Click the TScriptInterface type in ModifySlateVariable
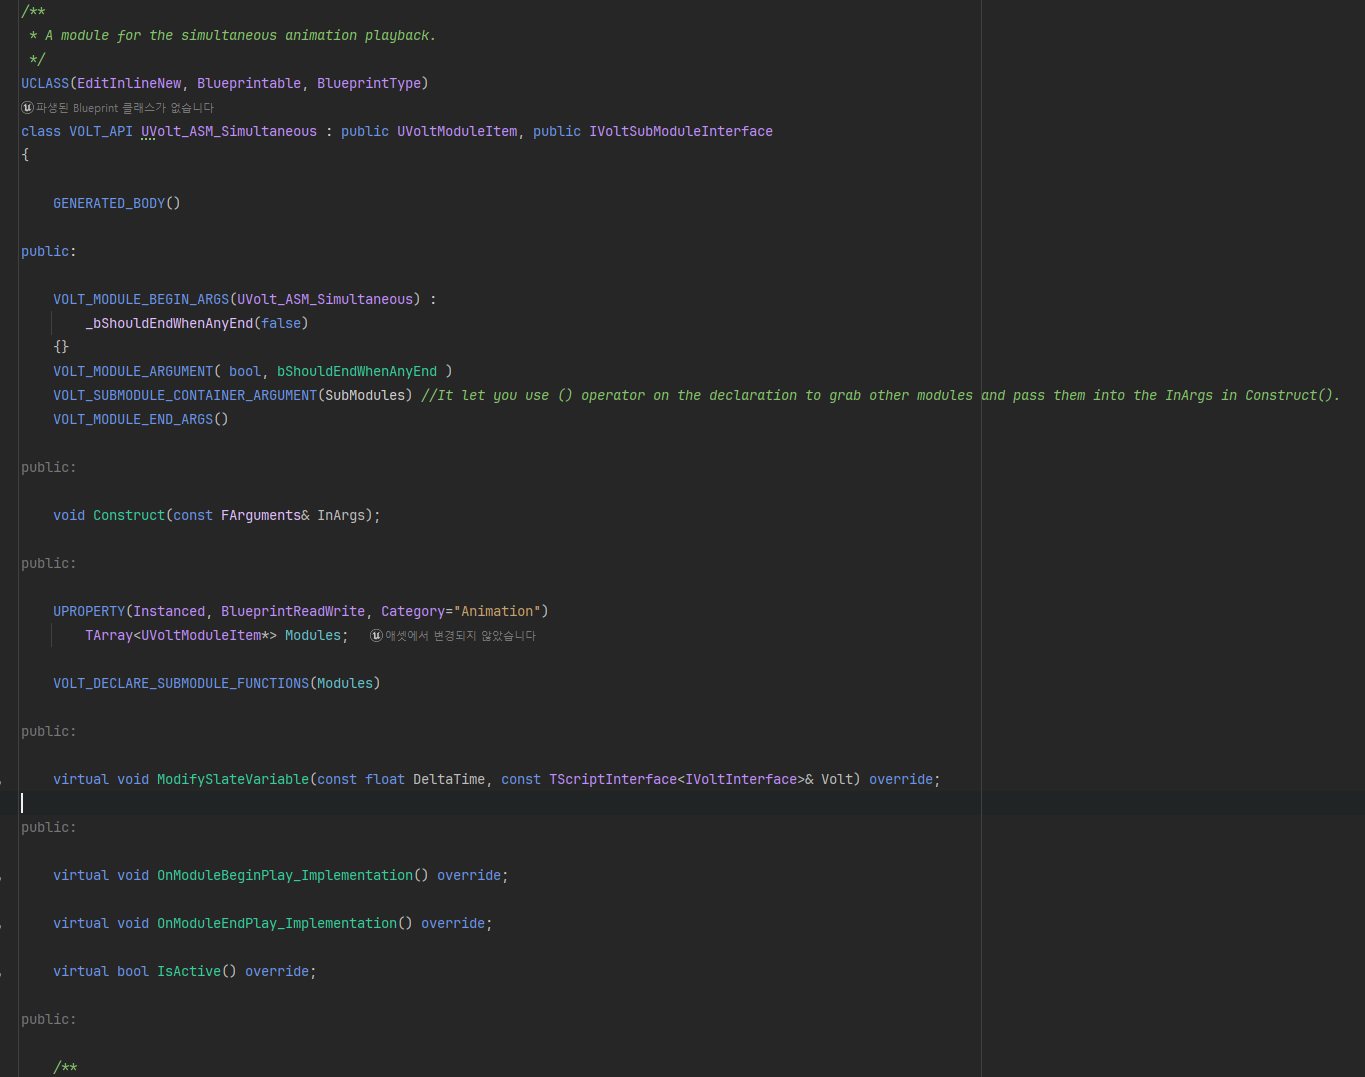 pyautogui.click(x=613, y=780)
